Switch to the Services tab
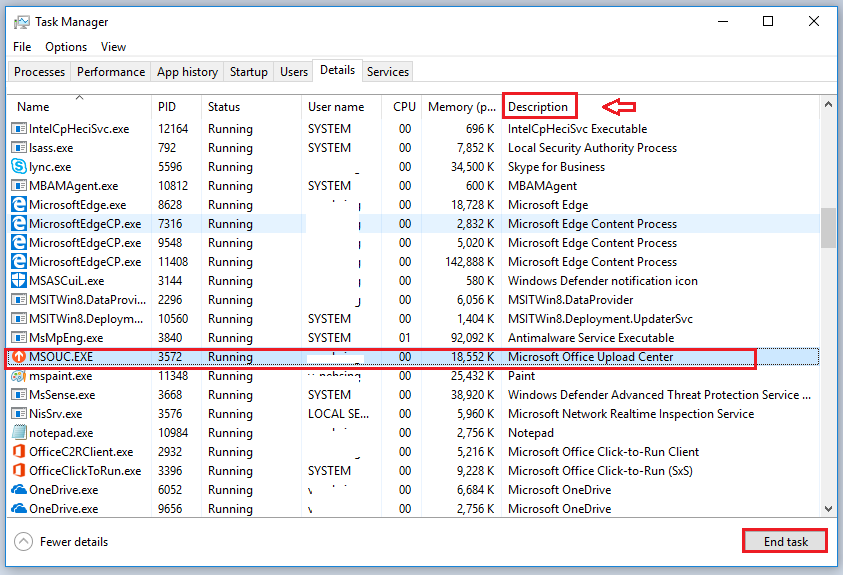Screen dimensions: 843x575 (x=388, y=72)
